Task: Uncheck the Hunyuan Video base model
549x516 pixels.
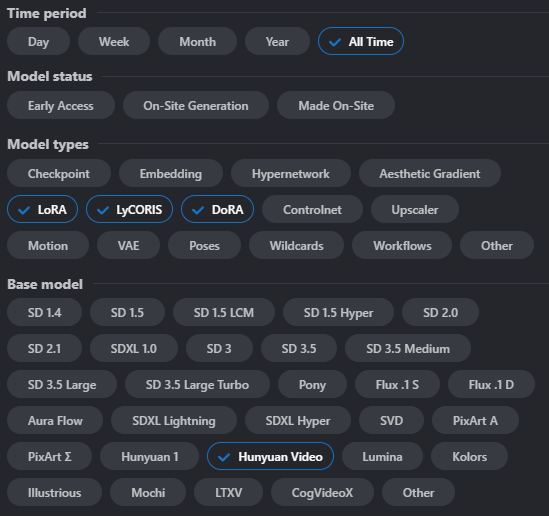Action: [x=270, y=456]
